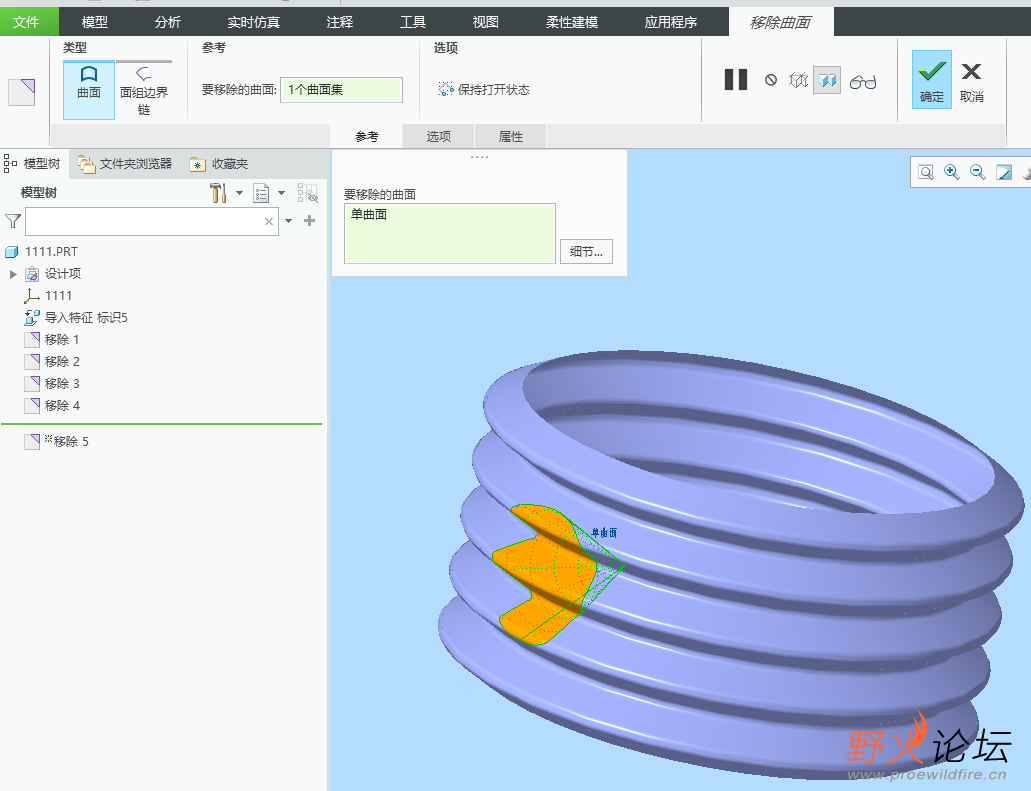Focus the model tree search field
The height and width of the screenshot is (791, 1031).
[x=152, y=222]
